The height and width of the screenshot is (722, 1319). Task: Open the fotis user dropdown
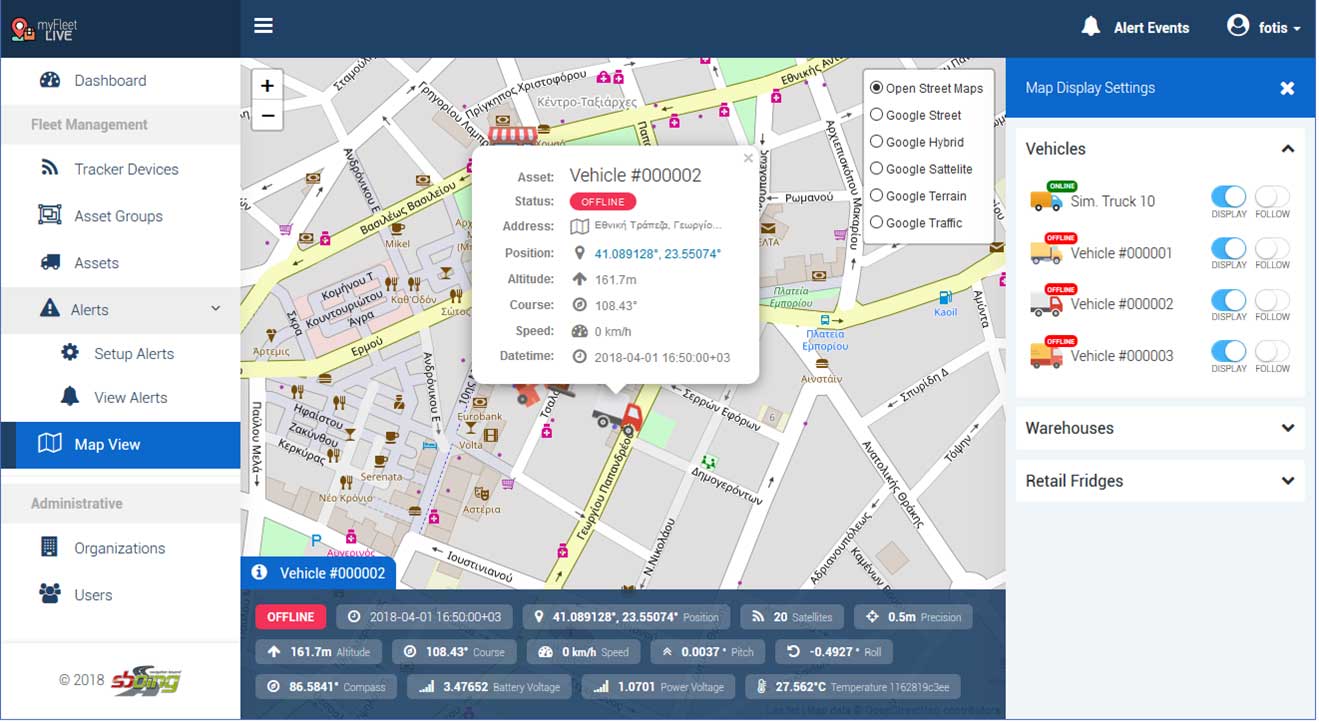(1265, 27)
